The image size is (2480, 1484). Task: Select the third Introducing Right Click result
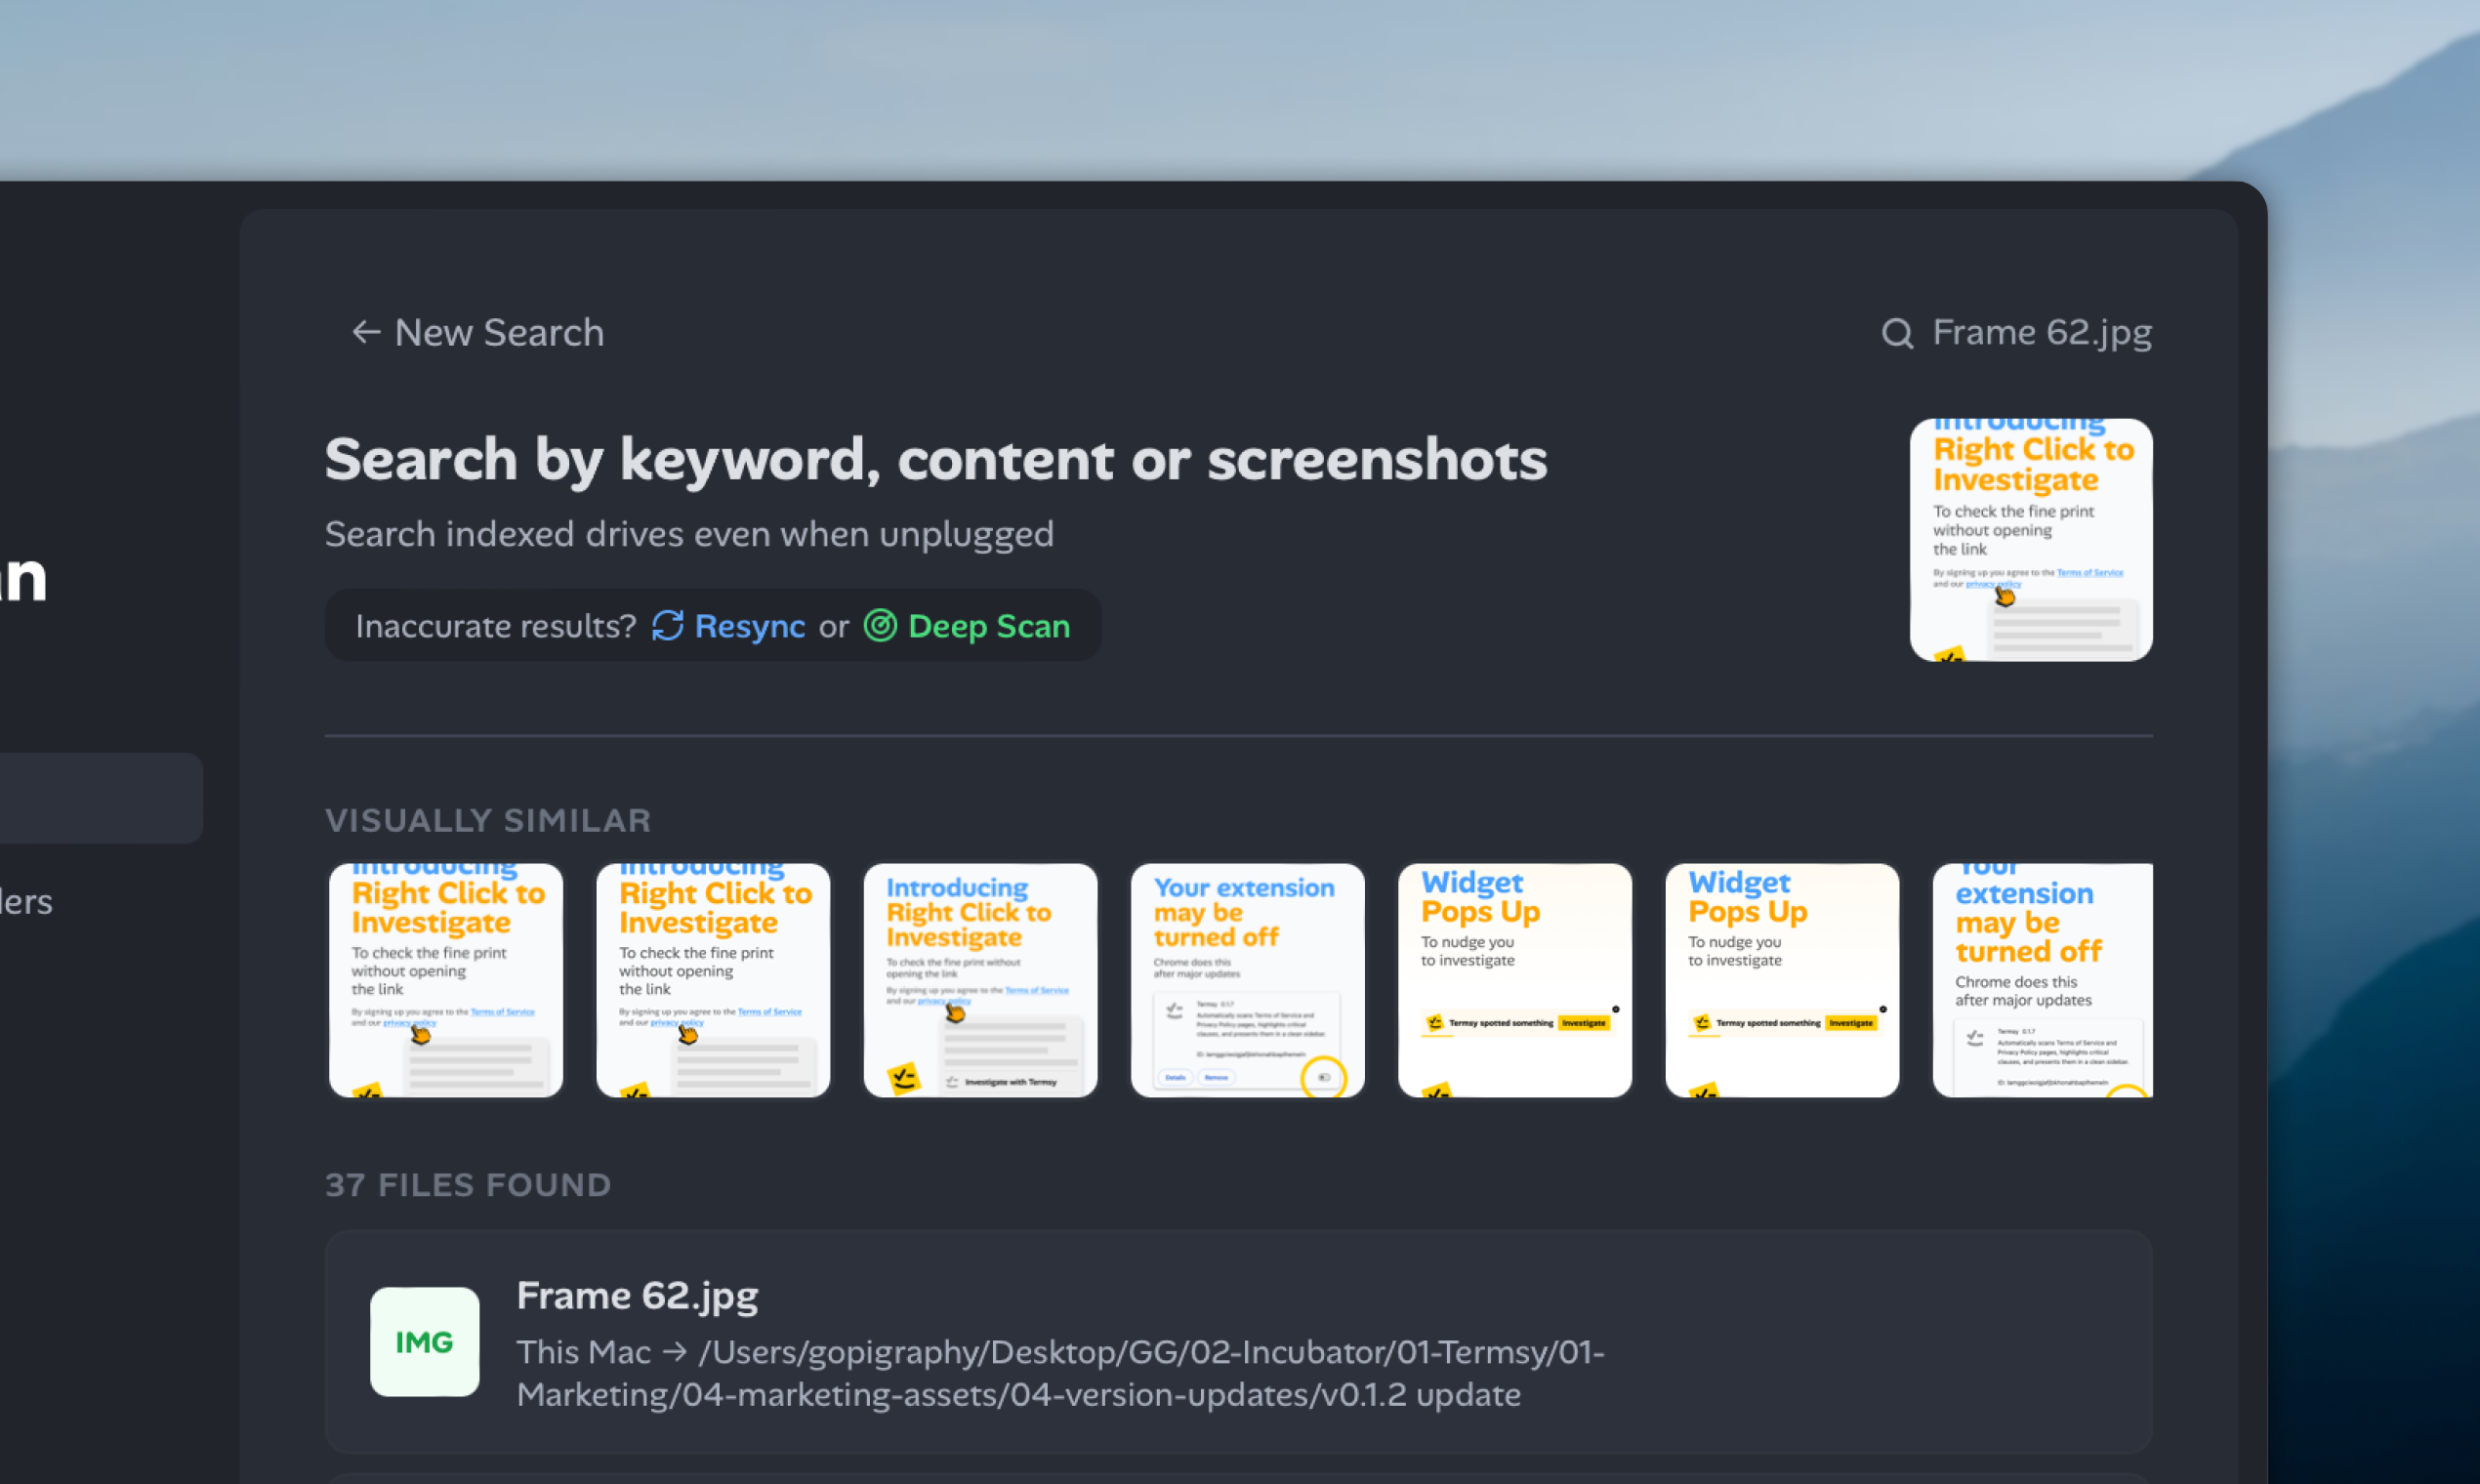click(x=980, y=980)
